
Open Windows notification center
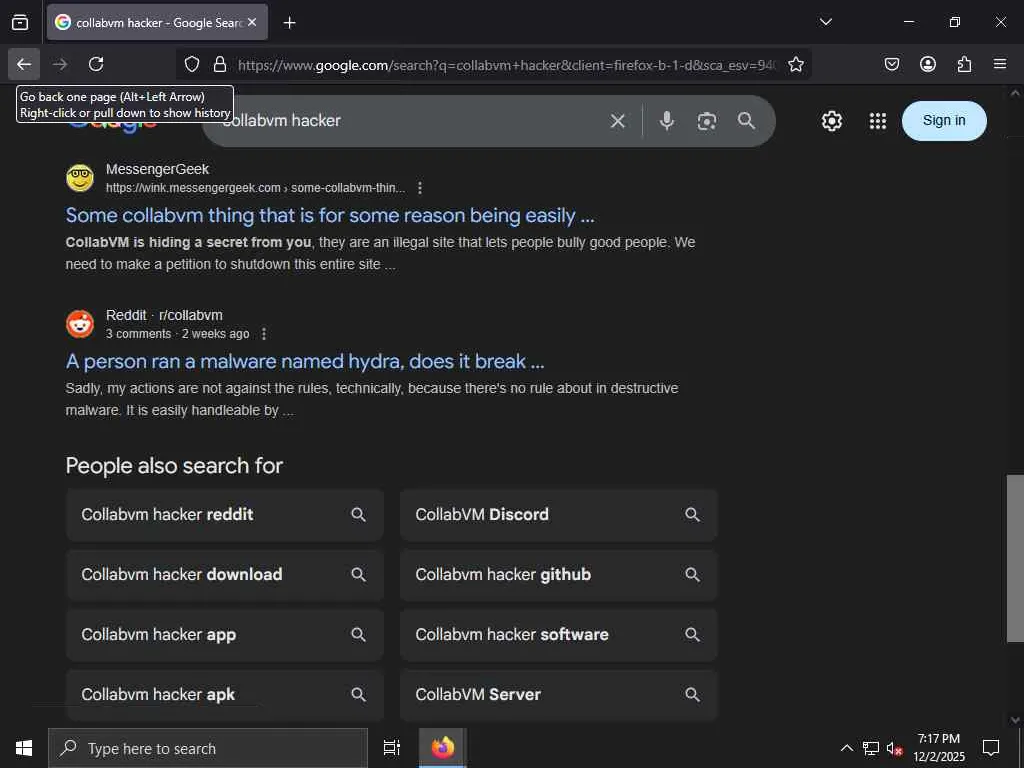(x=991, y=748)
